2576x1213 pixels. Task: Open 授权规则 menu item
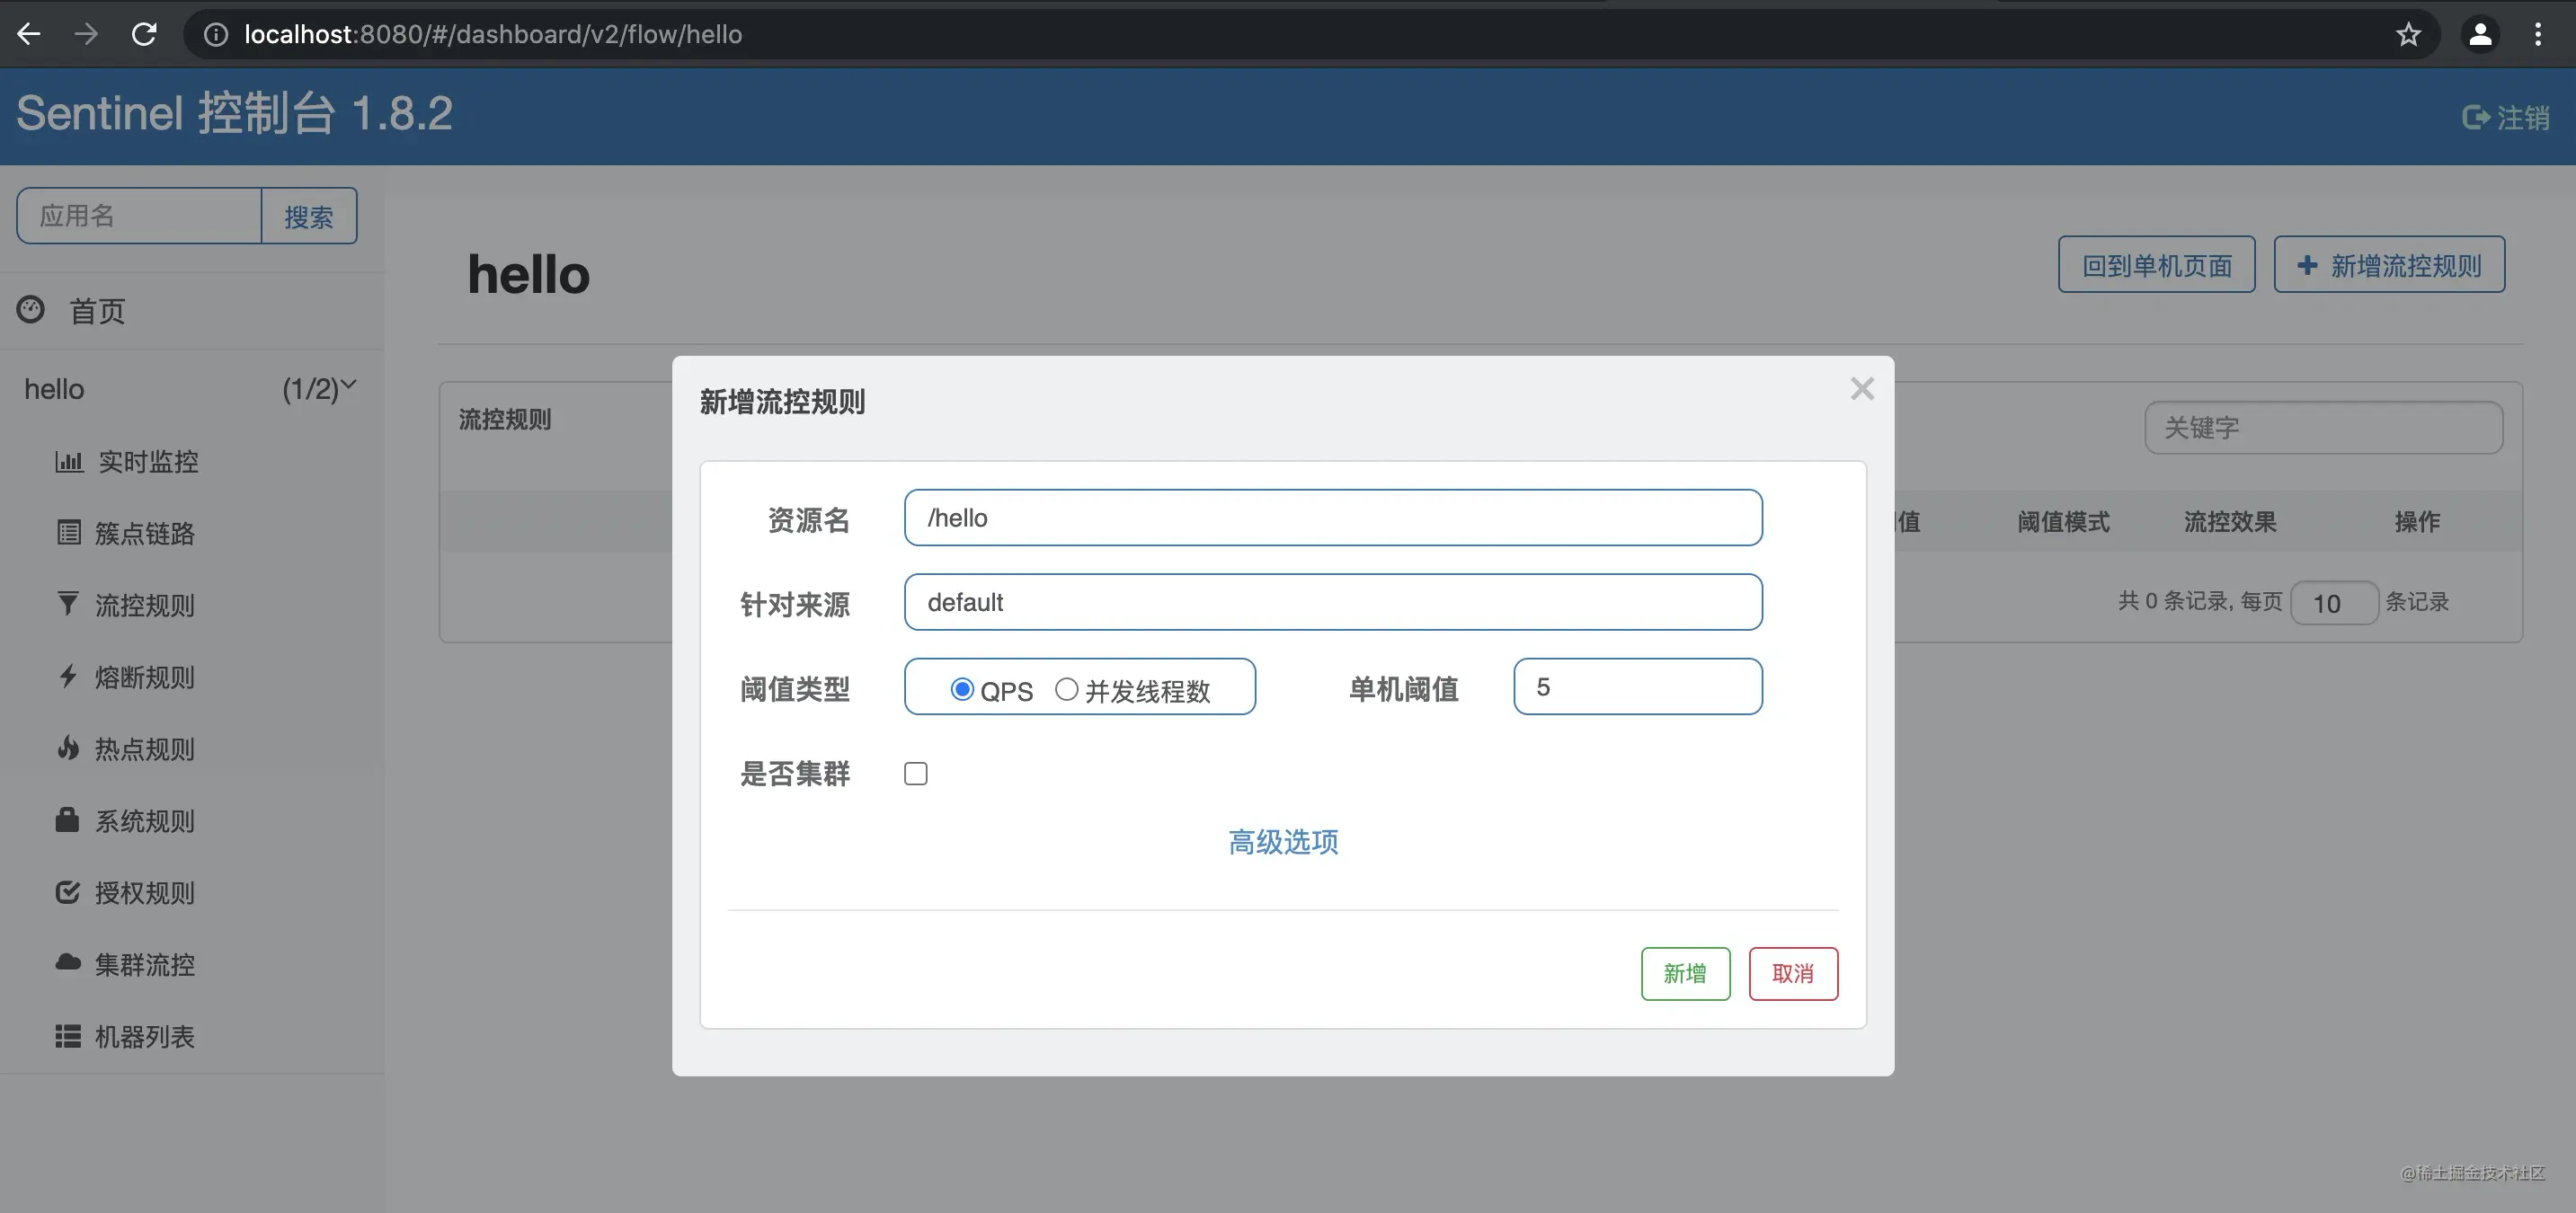[145, 893]
